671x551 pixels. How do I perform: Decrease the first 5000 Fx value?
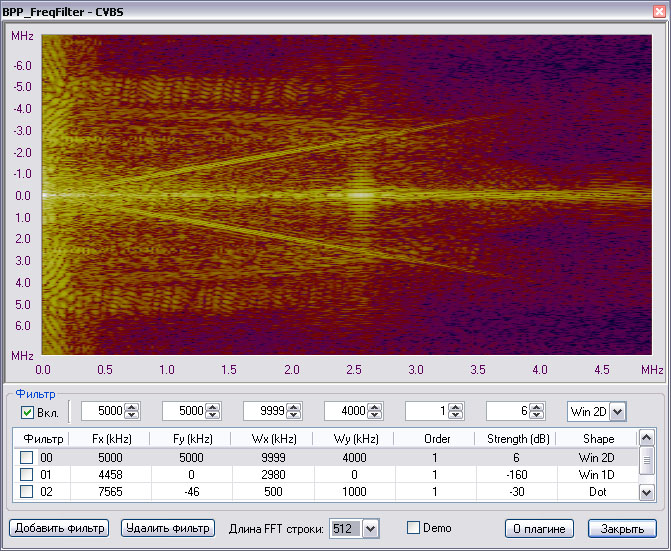(132, 415)
